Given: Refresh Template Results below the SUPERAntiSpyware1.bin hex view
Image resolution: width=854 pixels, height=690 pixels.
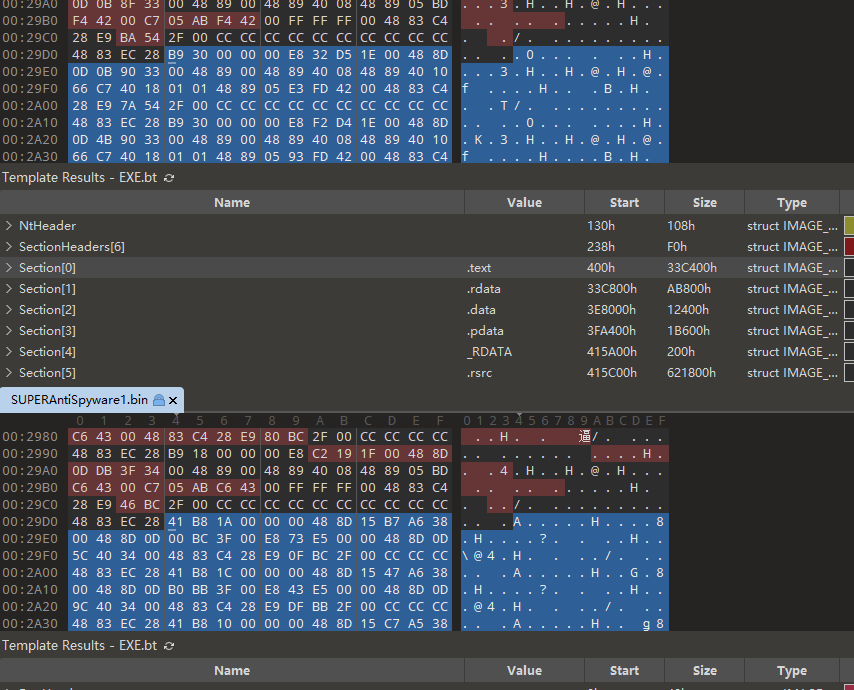Looking at the screenshot, I should click(169, 646).
